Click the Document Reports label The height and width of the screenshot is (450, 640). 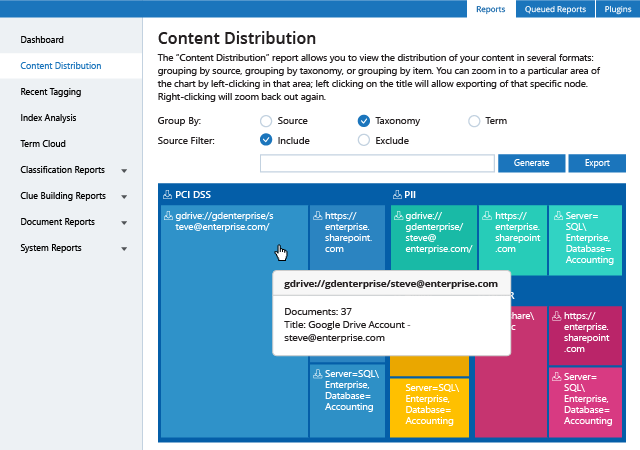point(58,222)
